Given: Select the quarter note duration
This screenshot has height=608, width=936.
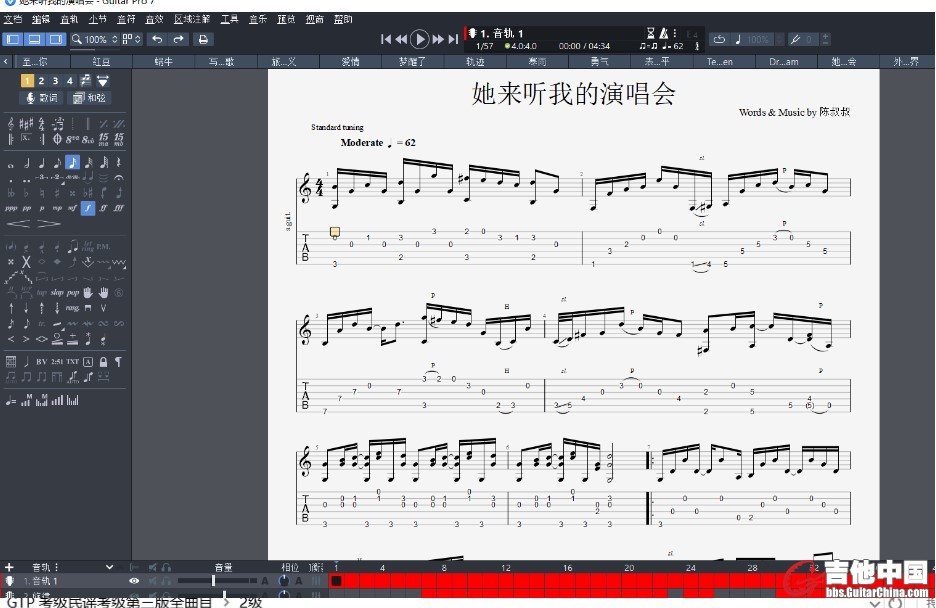Looking at the screenshot, I should click(x=42, y=163).
